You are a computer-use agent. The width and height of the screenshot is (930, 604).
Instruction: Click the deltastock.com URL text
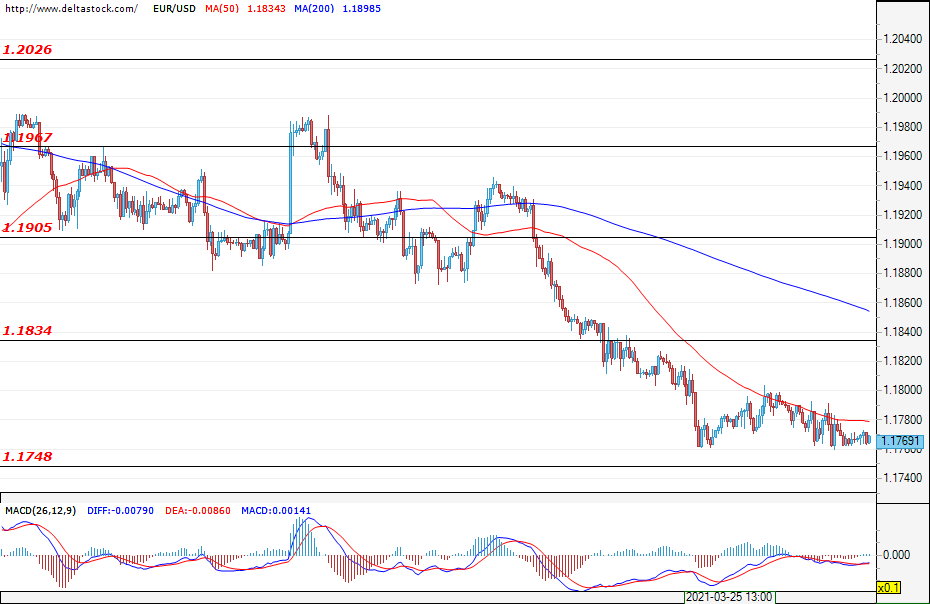71,8
